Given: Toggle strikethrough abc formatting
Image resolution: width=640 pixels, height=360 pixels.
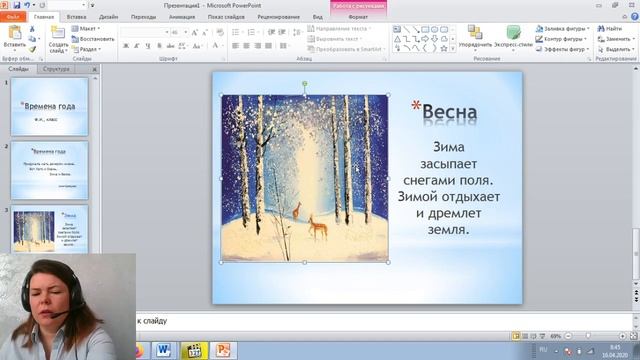Looking at the screenshot, I should coord(170,46).
